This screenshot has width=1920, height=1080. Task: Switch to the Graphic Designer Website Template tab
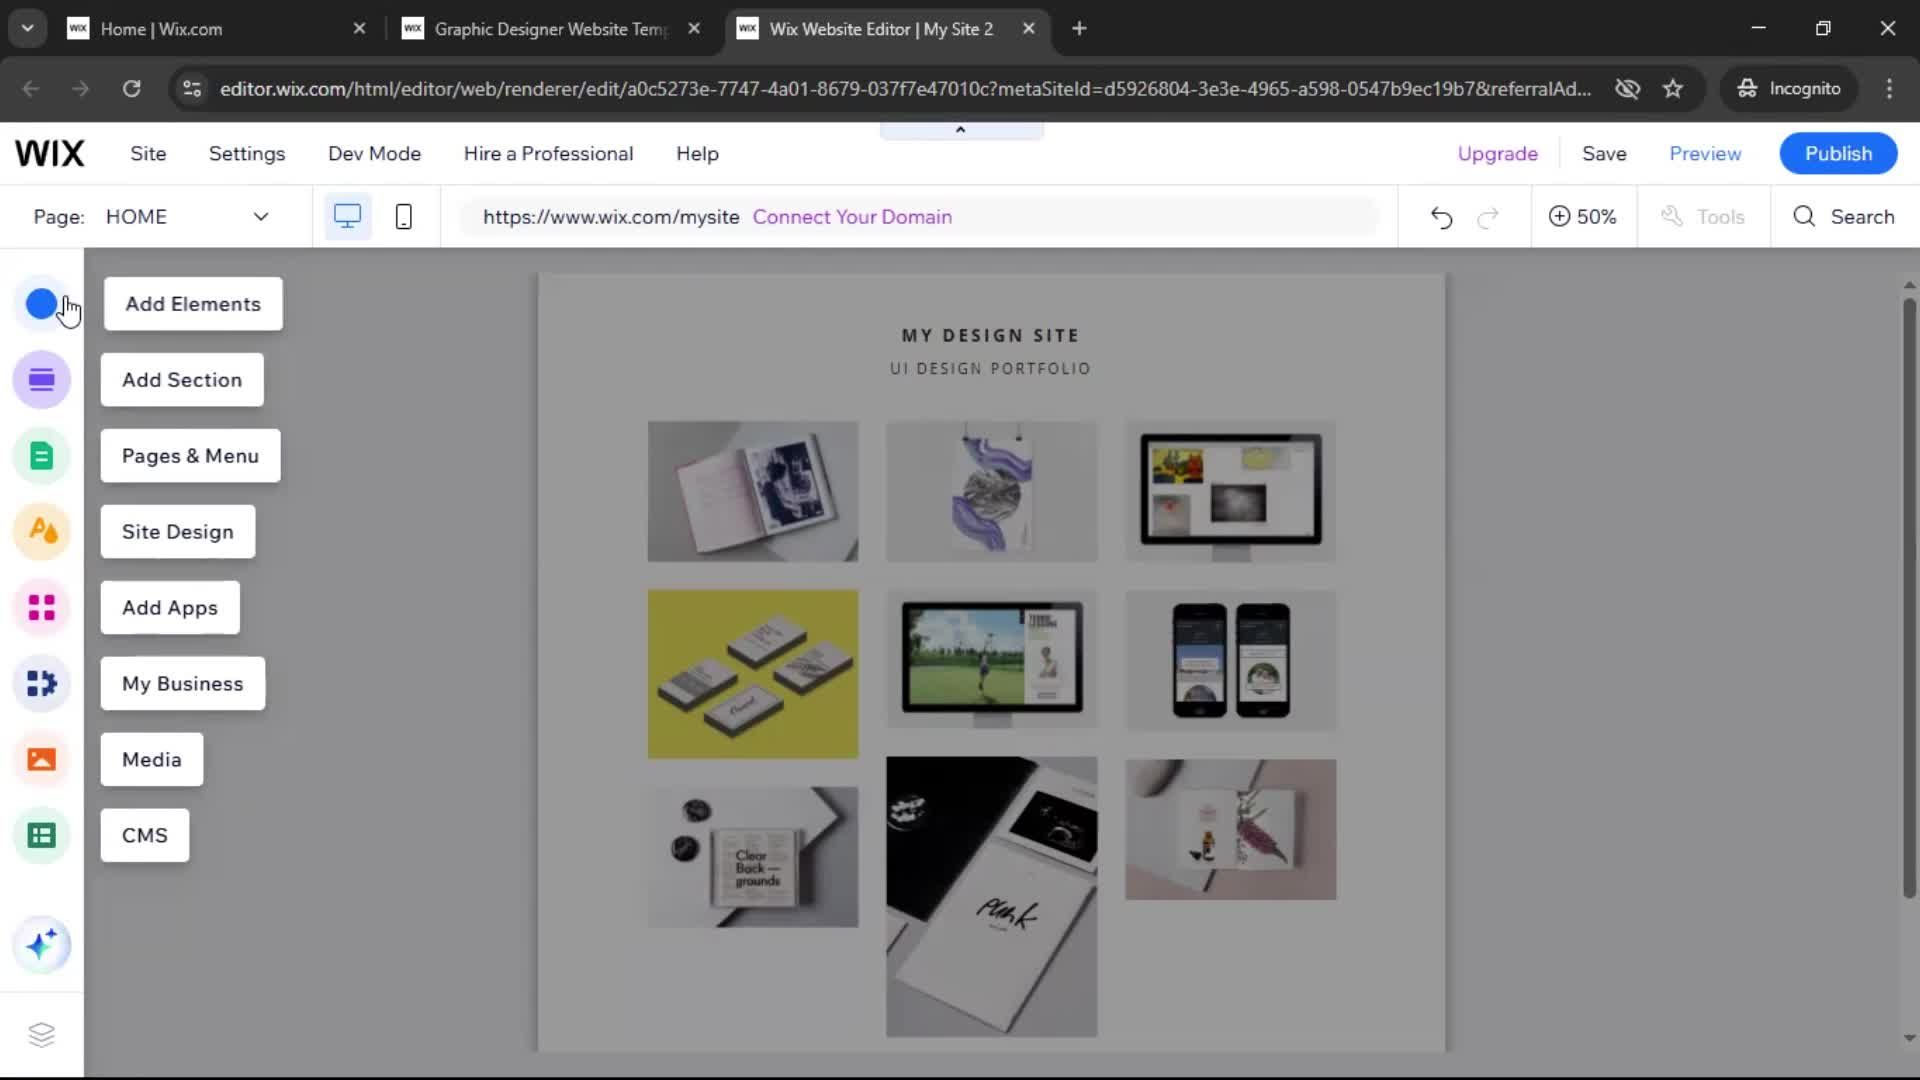point(550,28)
